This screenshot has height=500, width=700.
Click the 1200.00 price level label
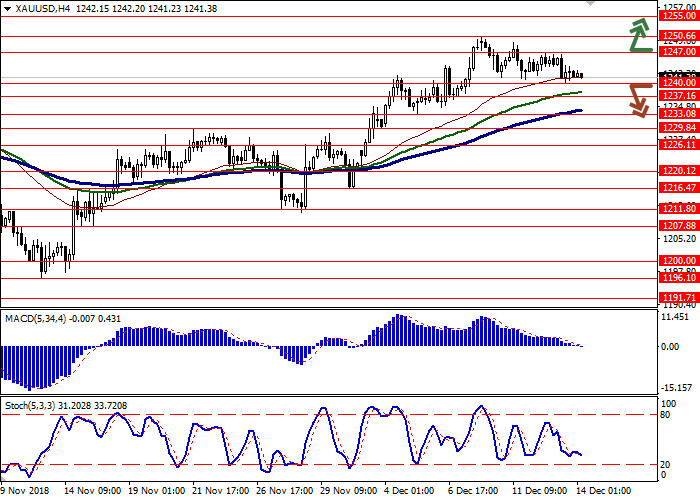coord(678,260)
